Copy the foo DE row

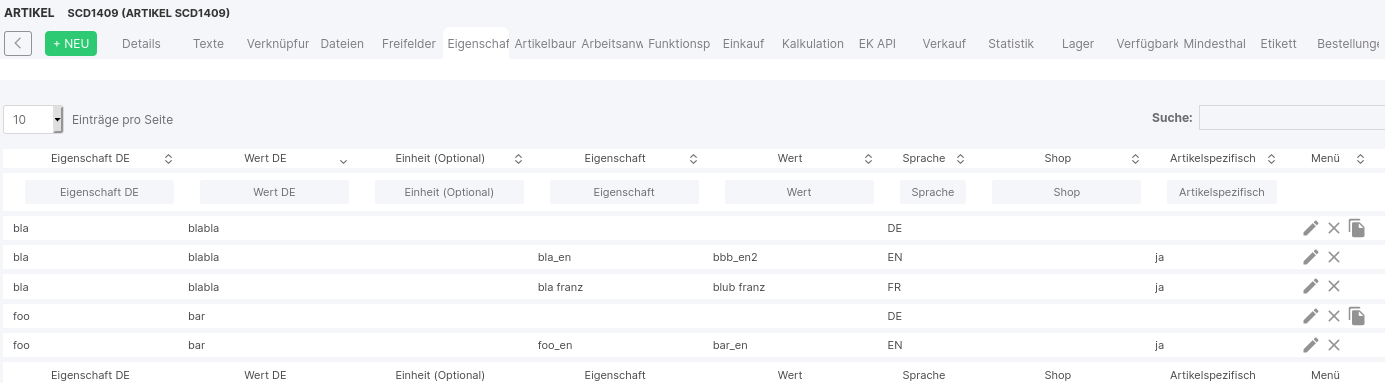pos(1357,316)
